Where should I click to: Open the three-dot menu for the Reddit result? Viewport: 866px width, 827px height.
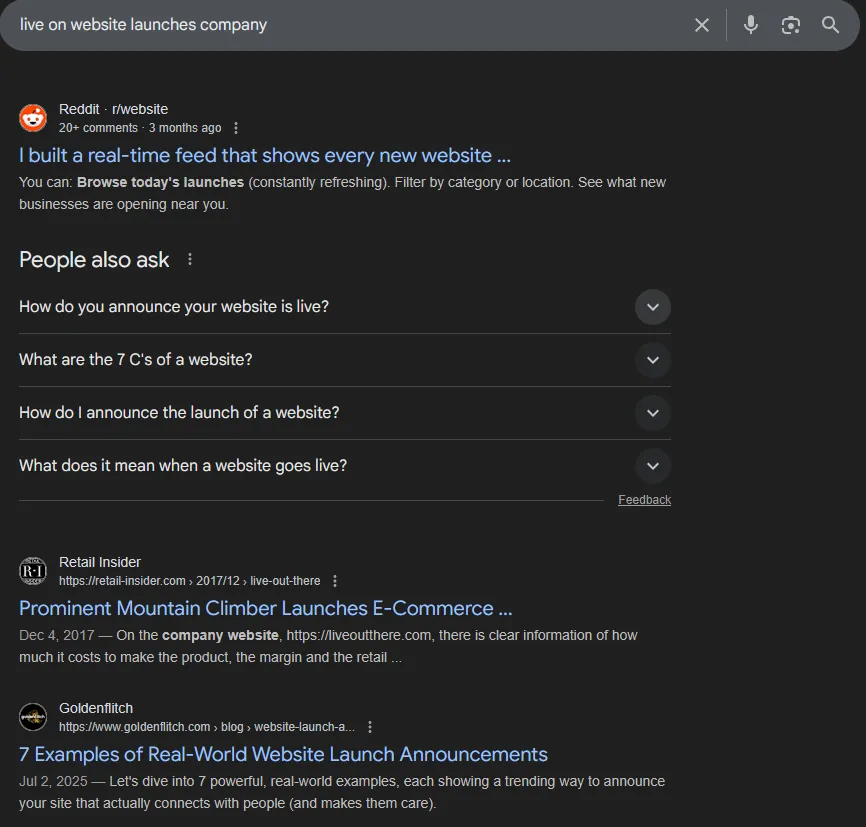[235, 127]
